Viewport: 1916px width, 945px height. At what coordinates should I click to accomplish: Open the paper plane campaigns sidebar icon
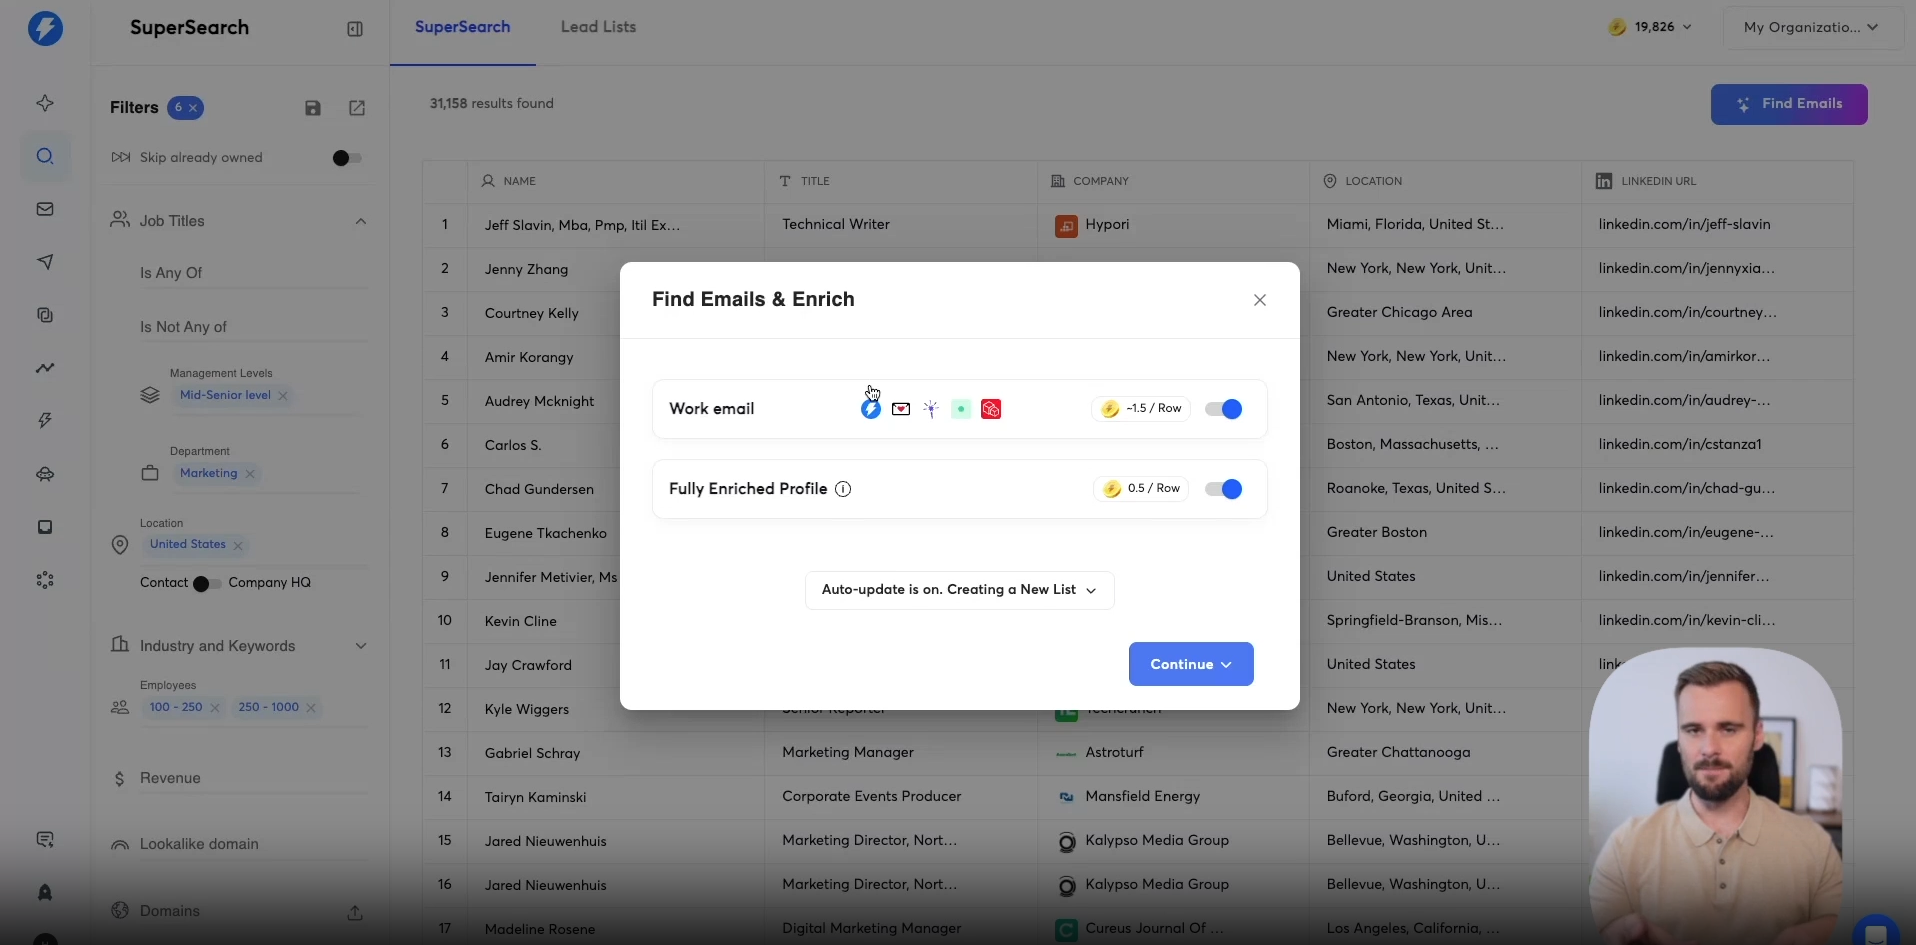click(x=45, y=262)
